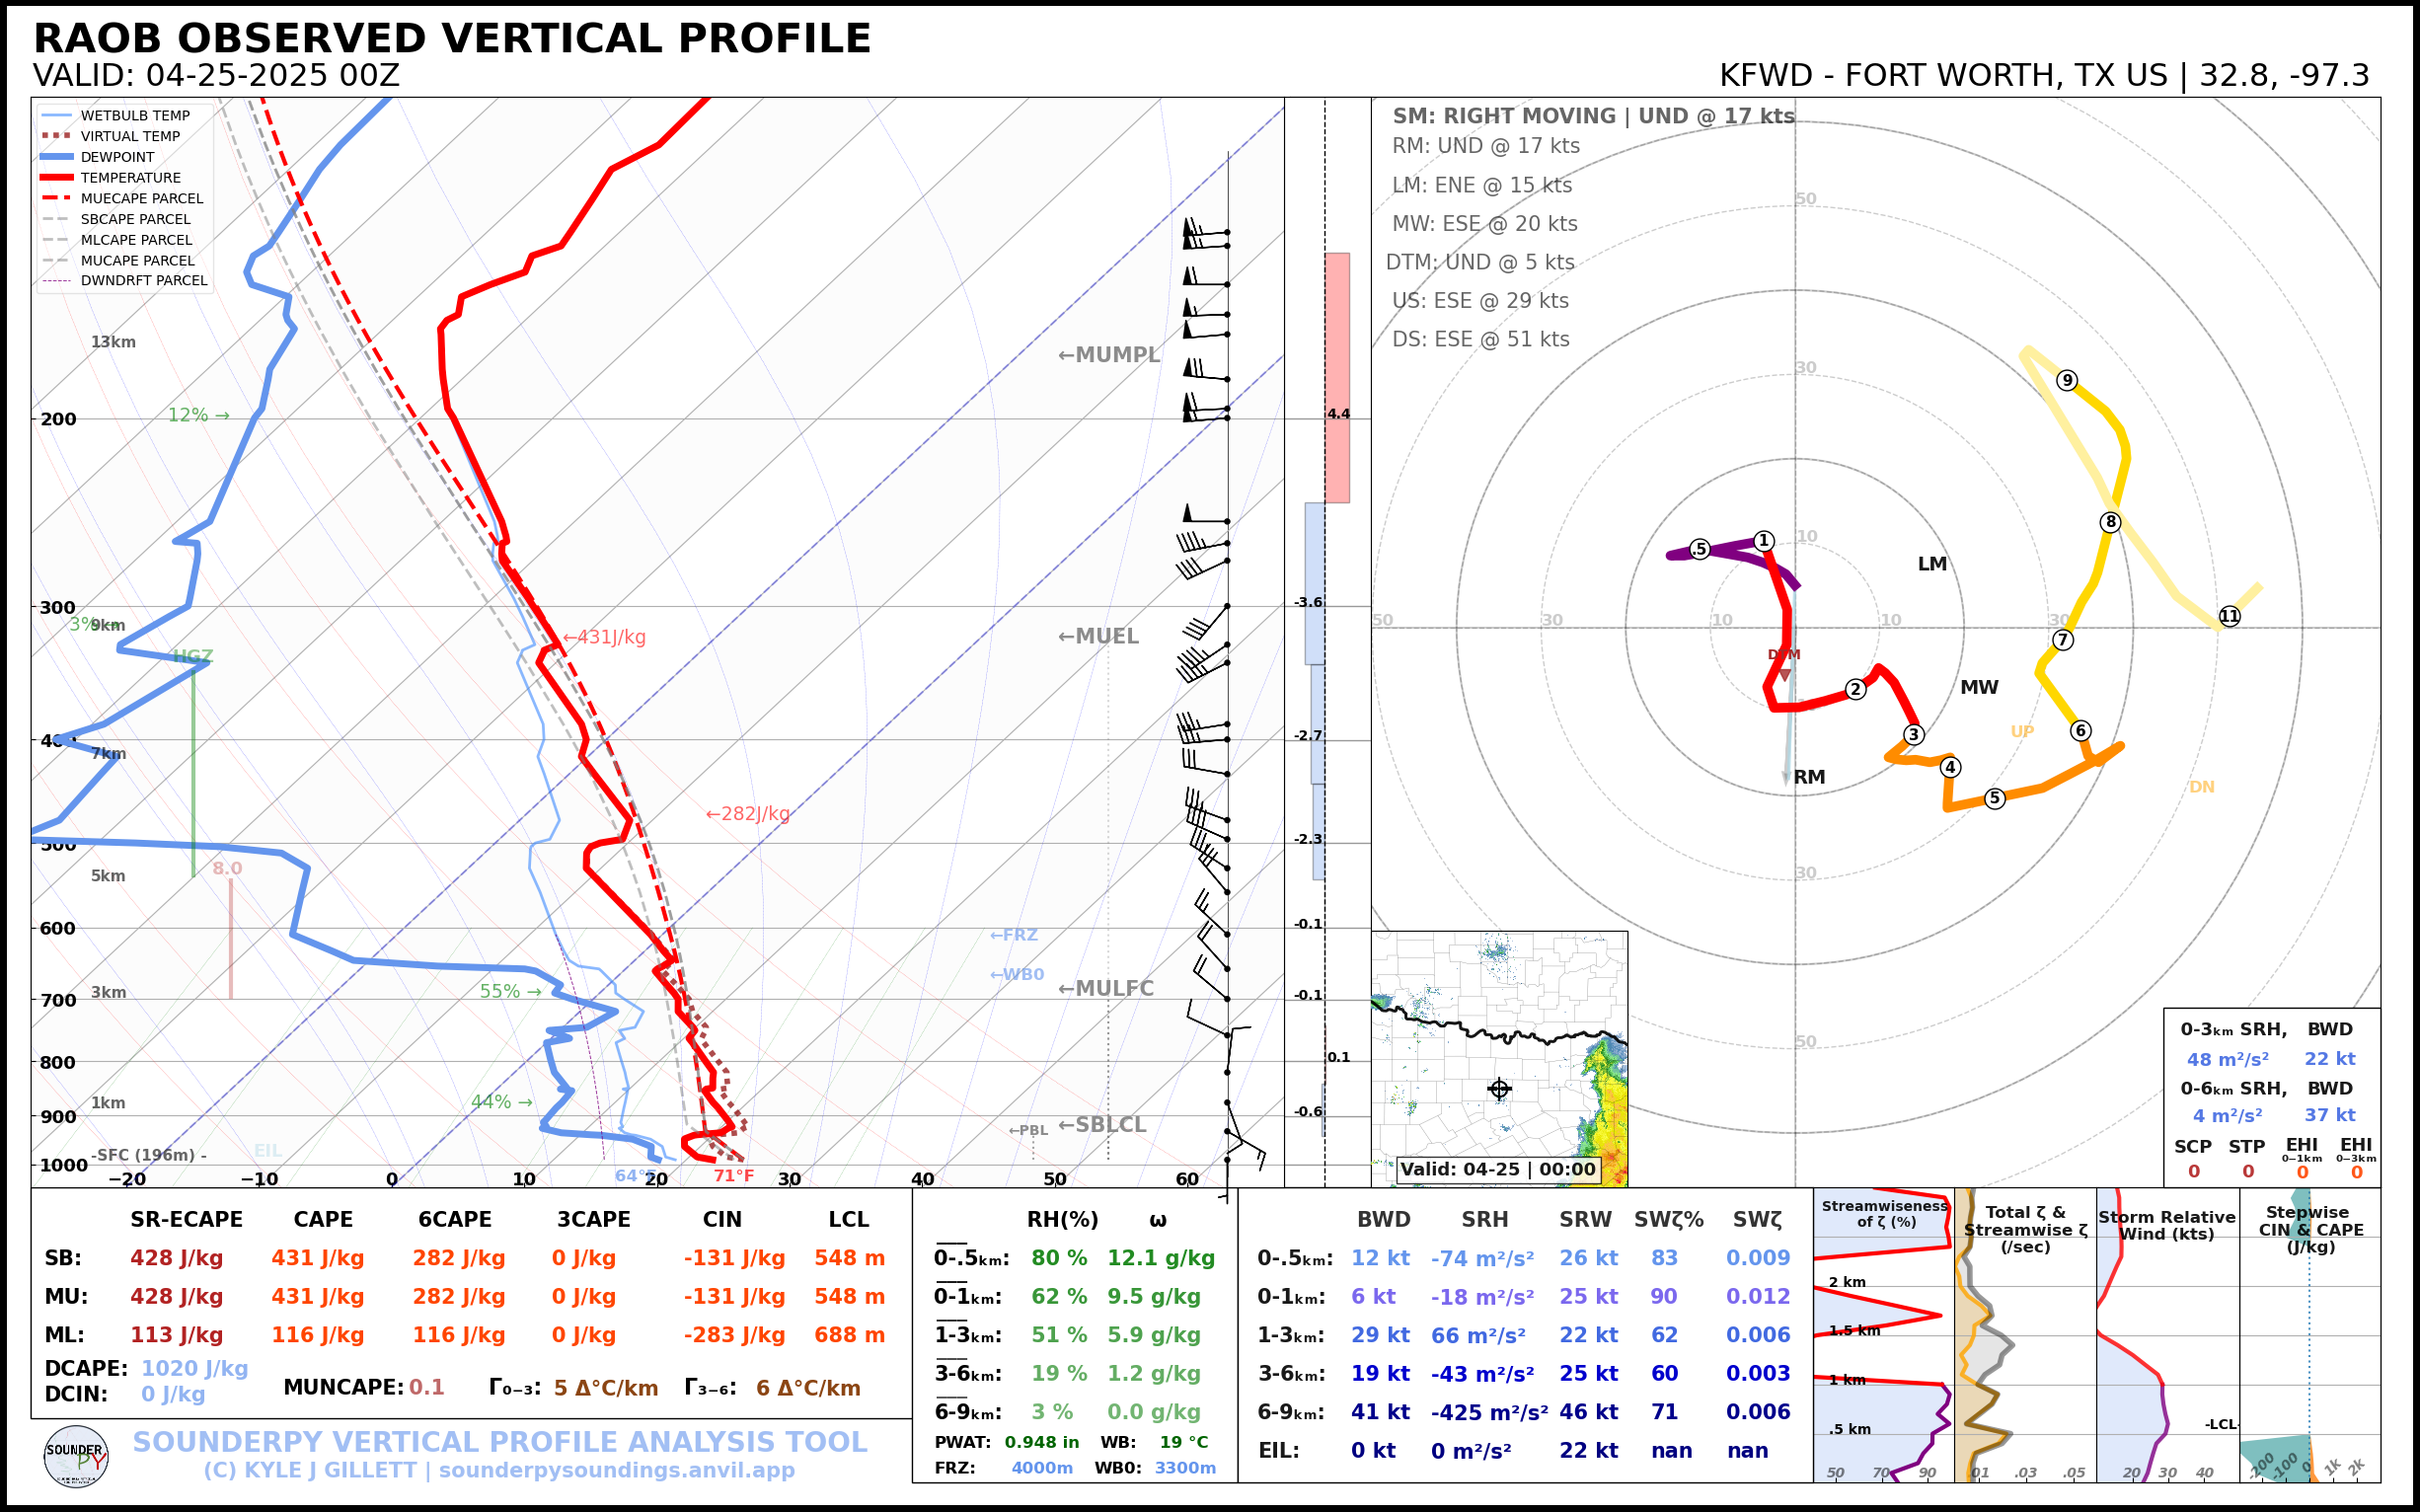The height and width of the screenshot is (1512, 2420).
Task: Click the MULFC arrow label
Action: coord(1106,988)
